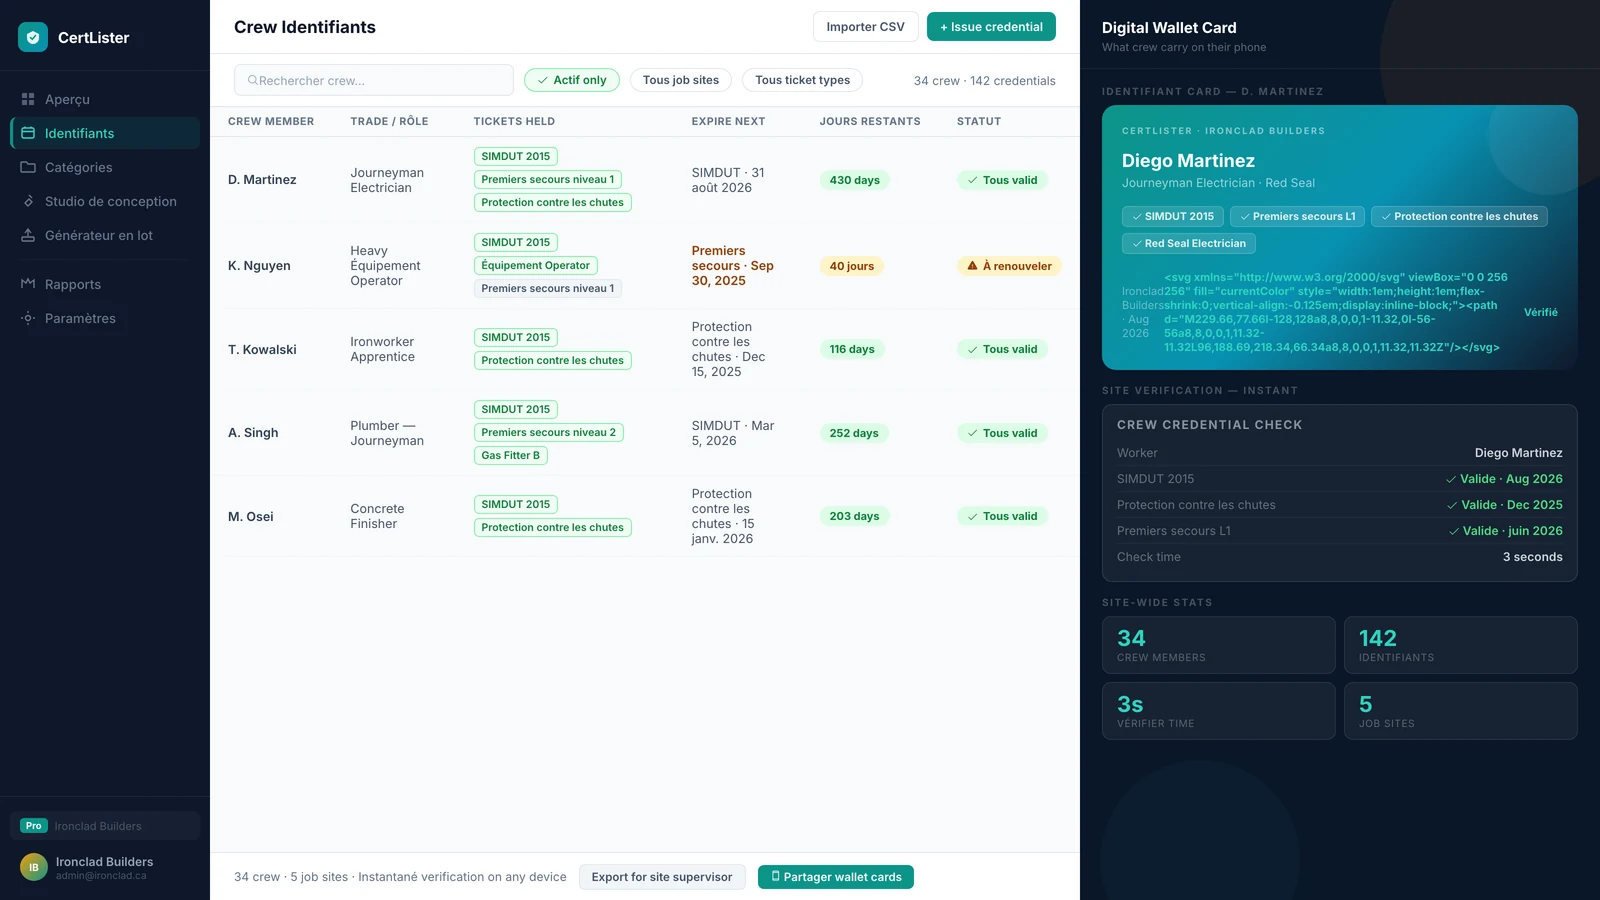Click the Pro plan badge
Screen dimensions: 1600x900
tap(34, 826)
